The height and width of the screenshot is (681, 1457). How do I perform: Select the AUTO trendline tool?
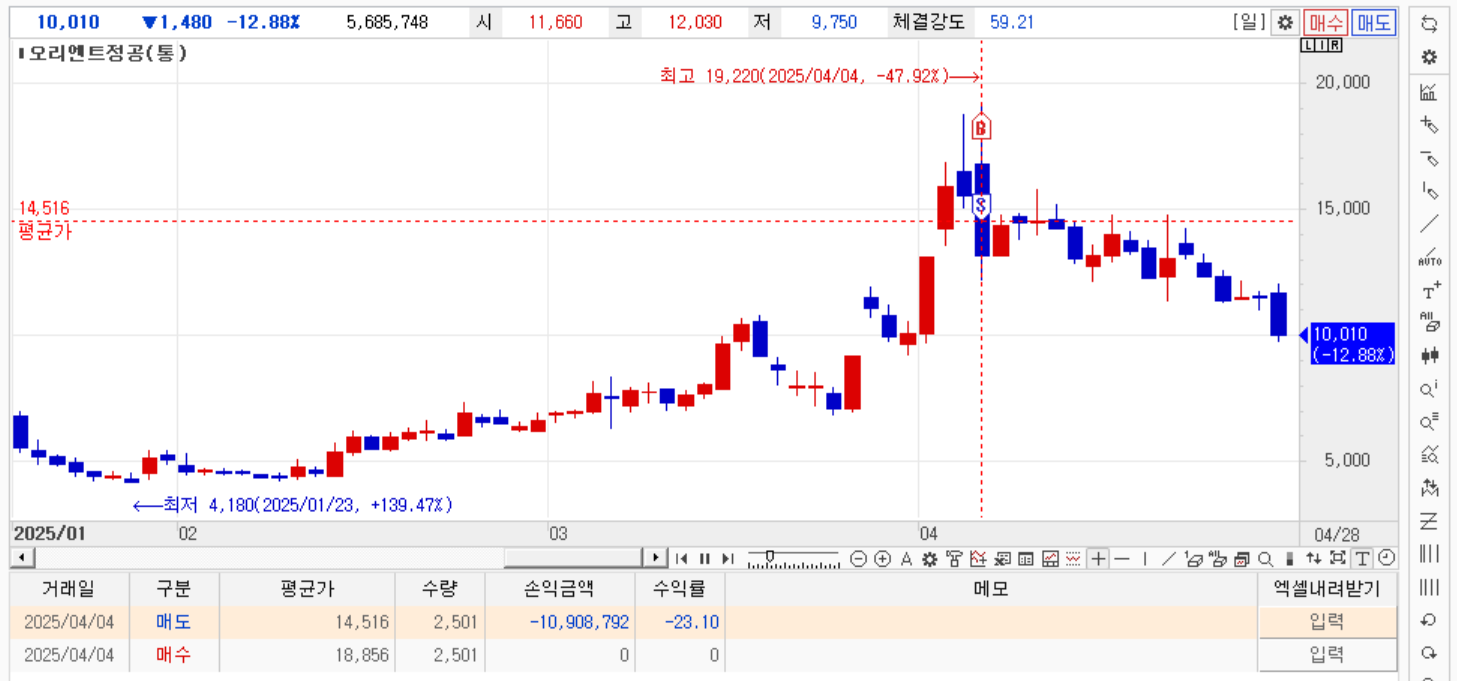(1429, 257)
